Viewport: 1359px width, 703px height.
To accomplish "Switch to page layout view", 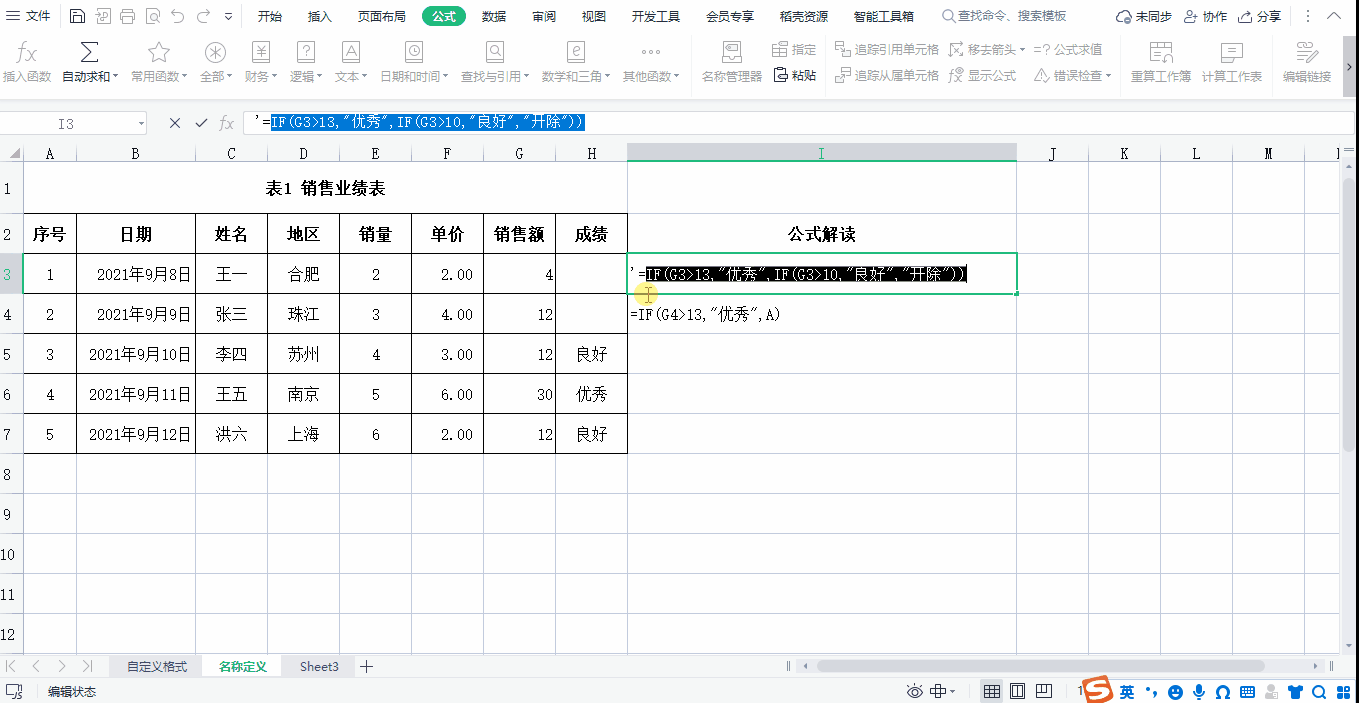I will coord(1017,691).
